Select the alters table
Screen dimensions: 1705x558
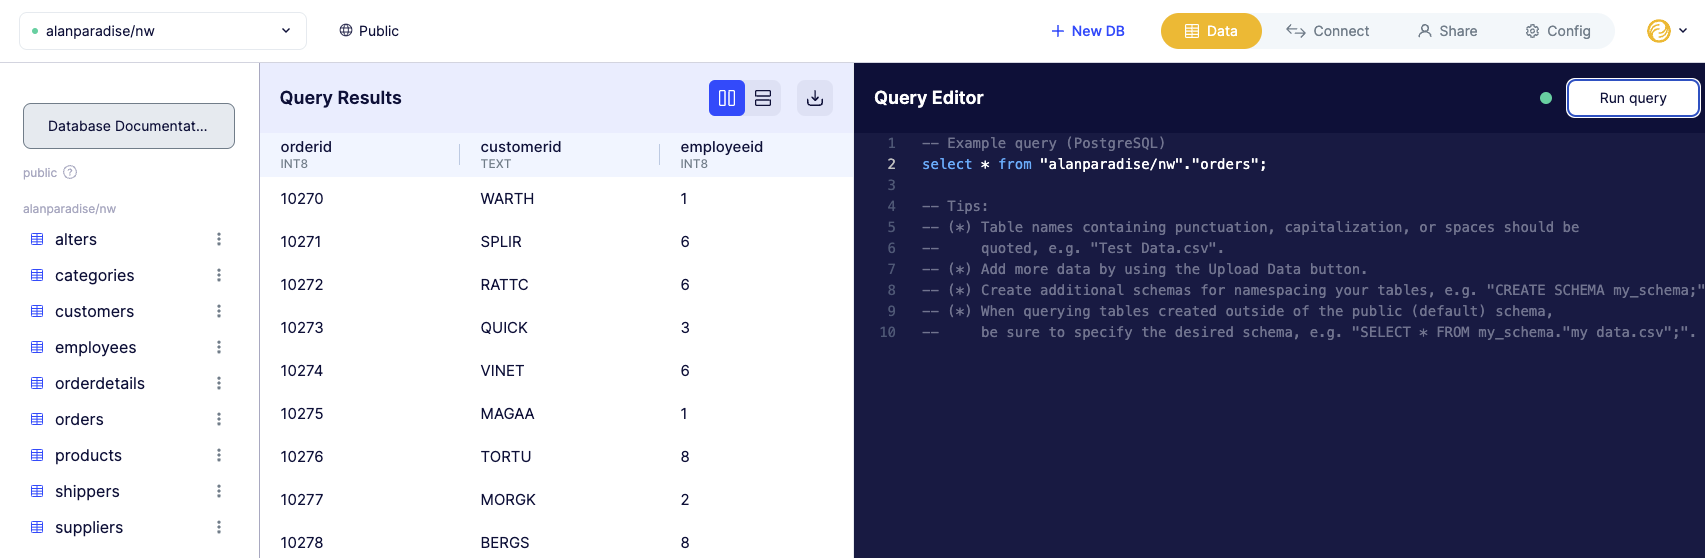click(76, 239)
